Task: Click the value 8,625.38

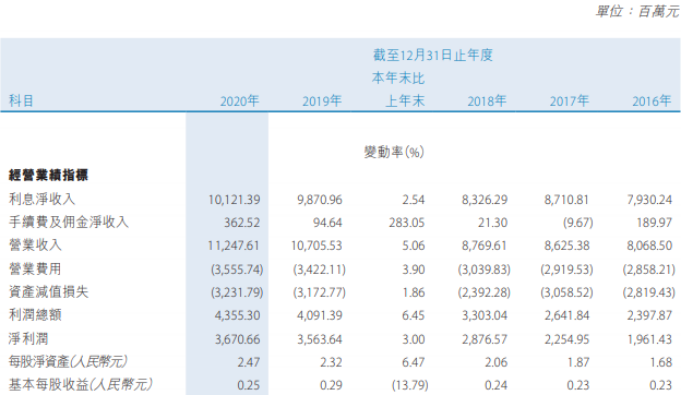Action: (567, 246)
